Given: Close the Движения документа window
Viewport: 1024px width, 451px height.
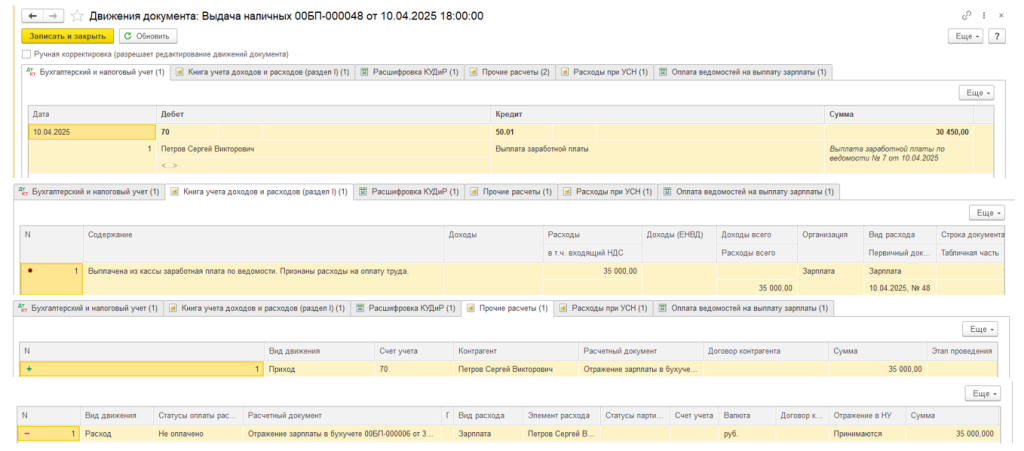Looking at the screenshot, I should 1001,15.
